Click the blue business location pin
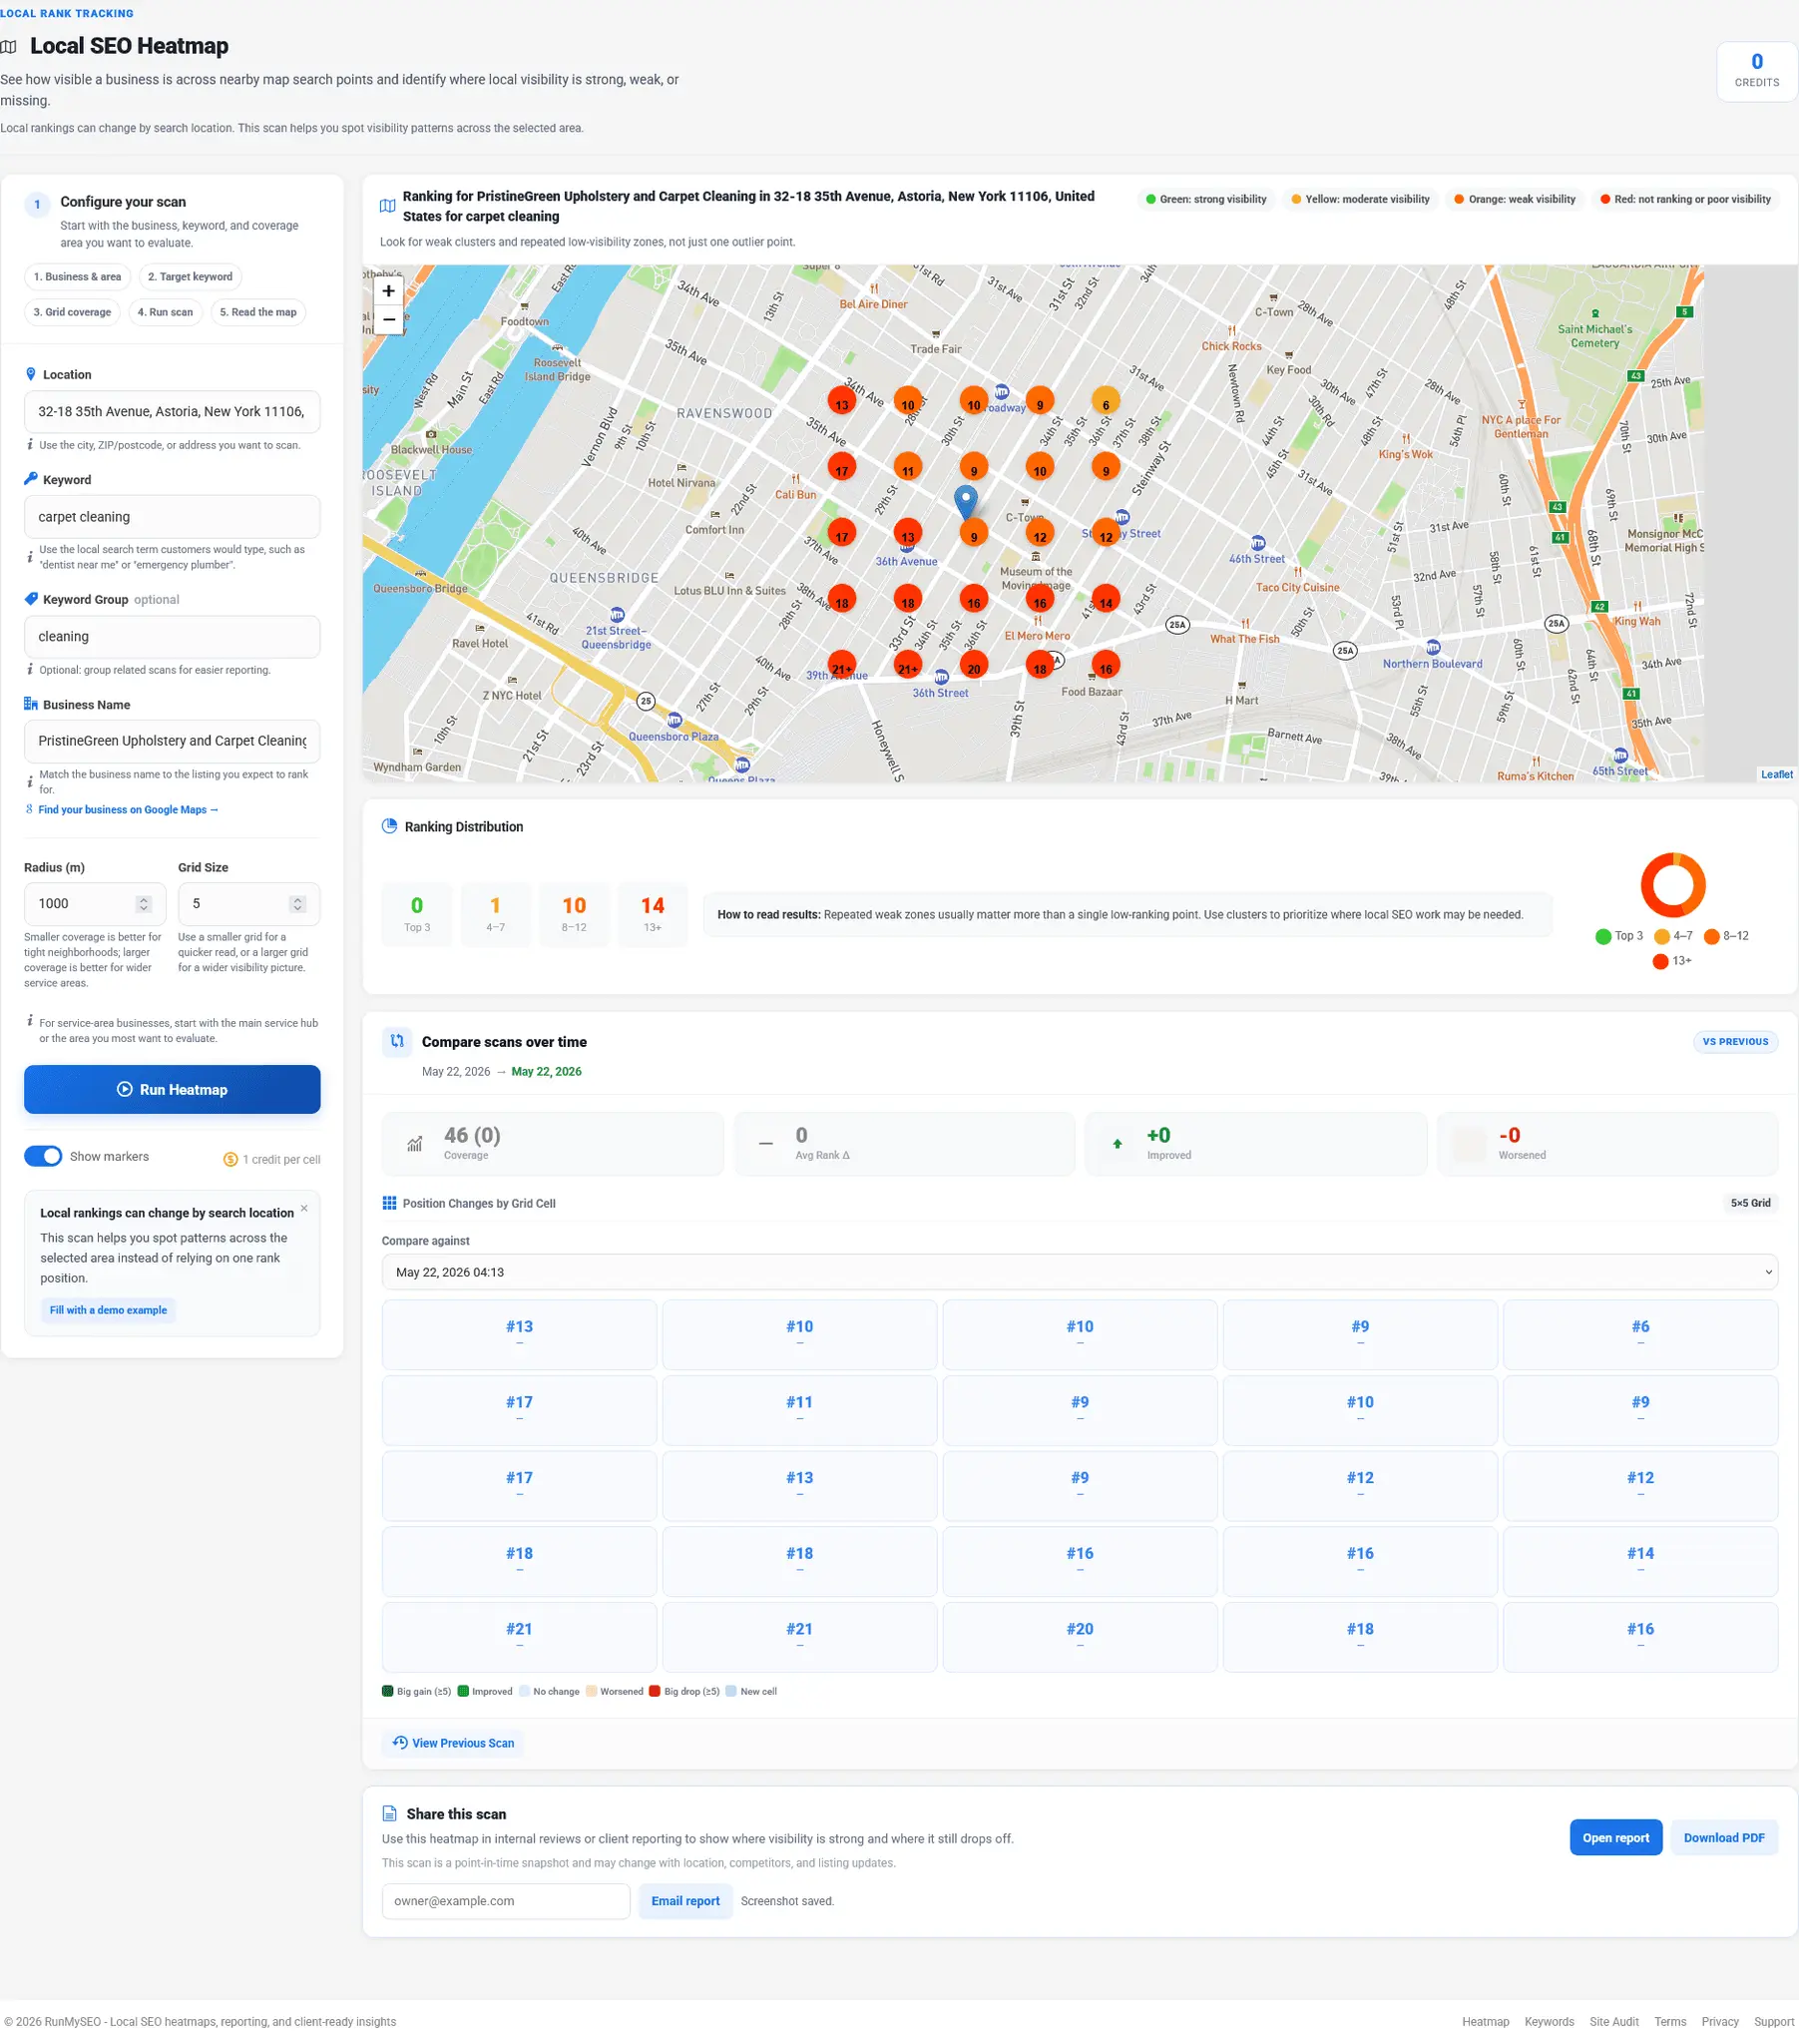 [x=965, y=502]
